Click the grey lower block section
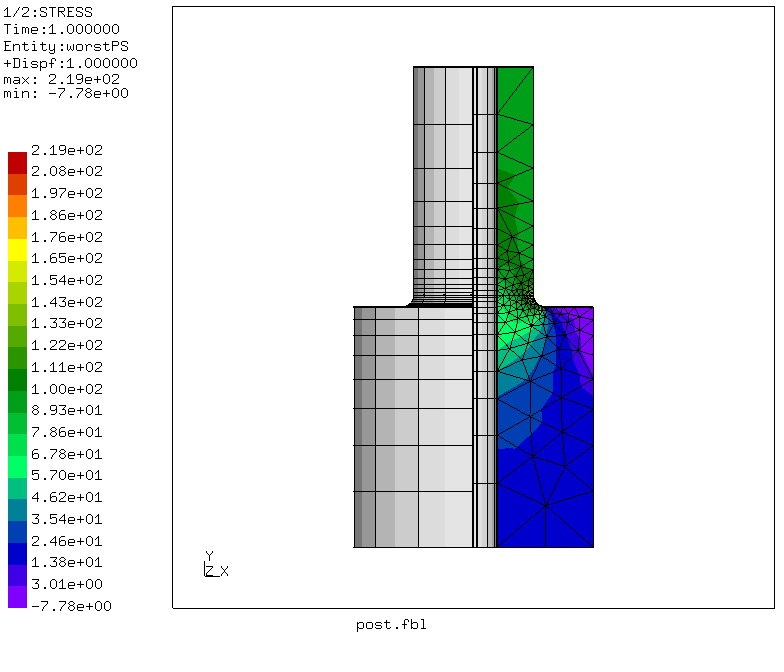Viewport: 784px width, 672px height. tap(414, 426)
